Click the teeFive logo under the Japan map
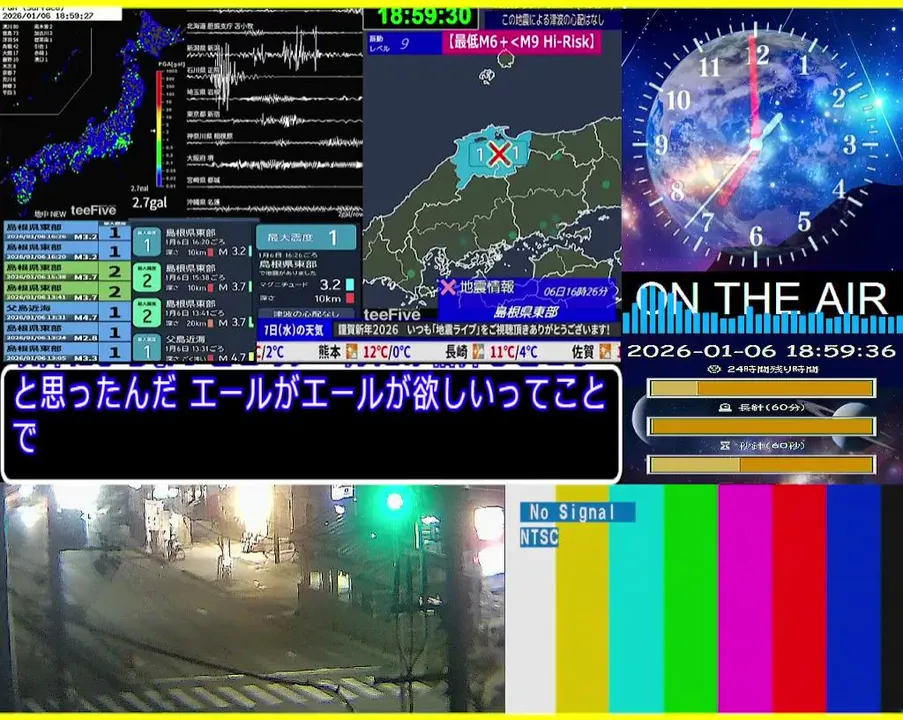 (93, 210)
